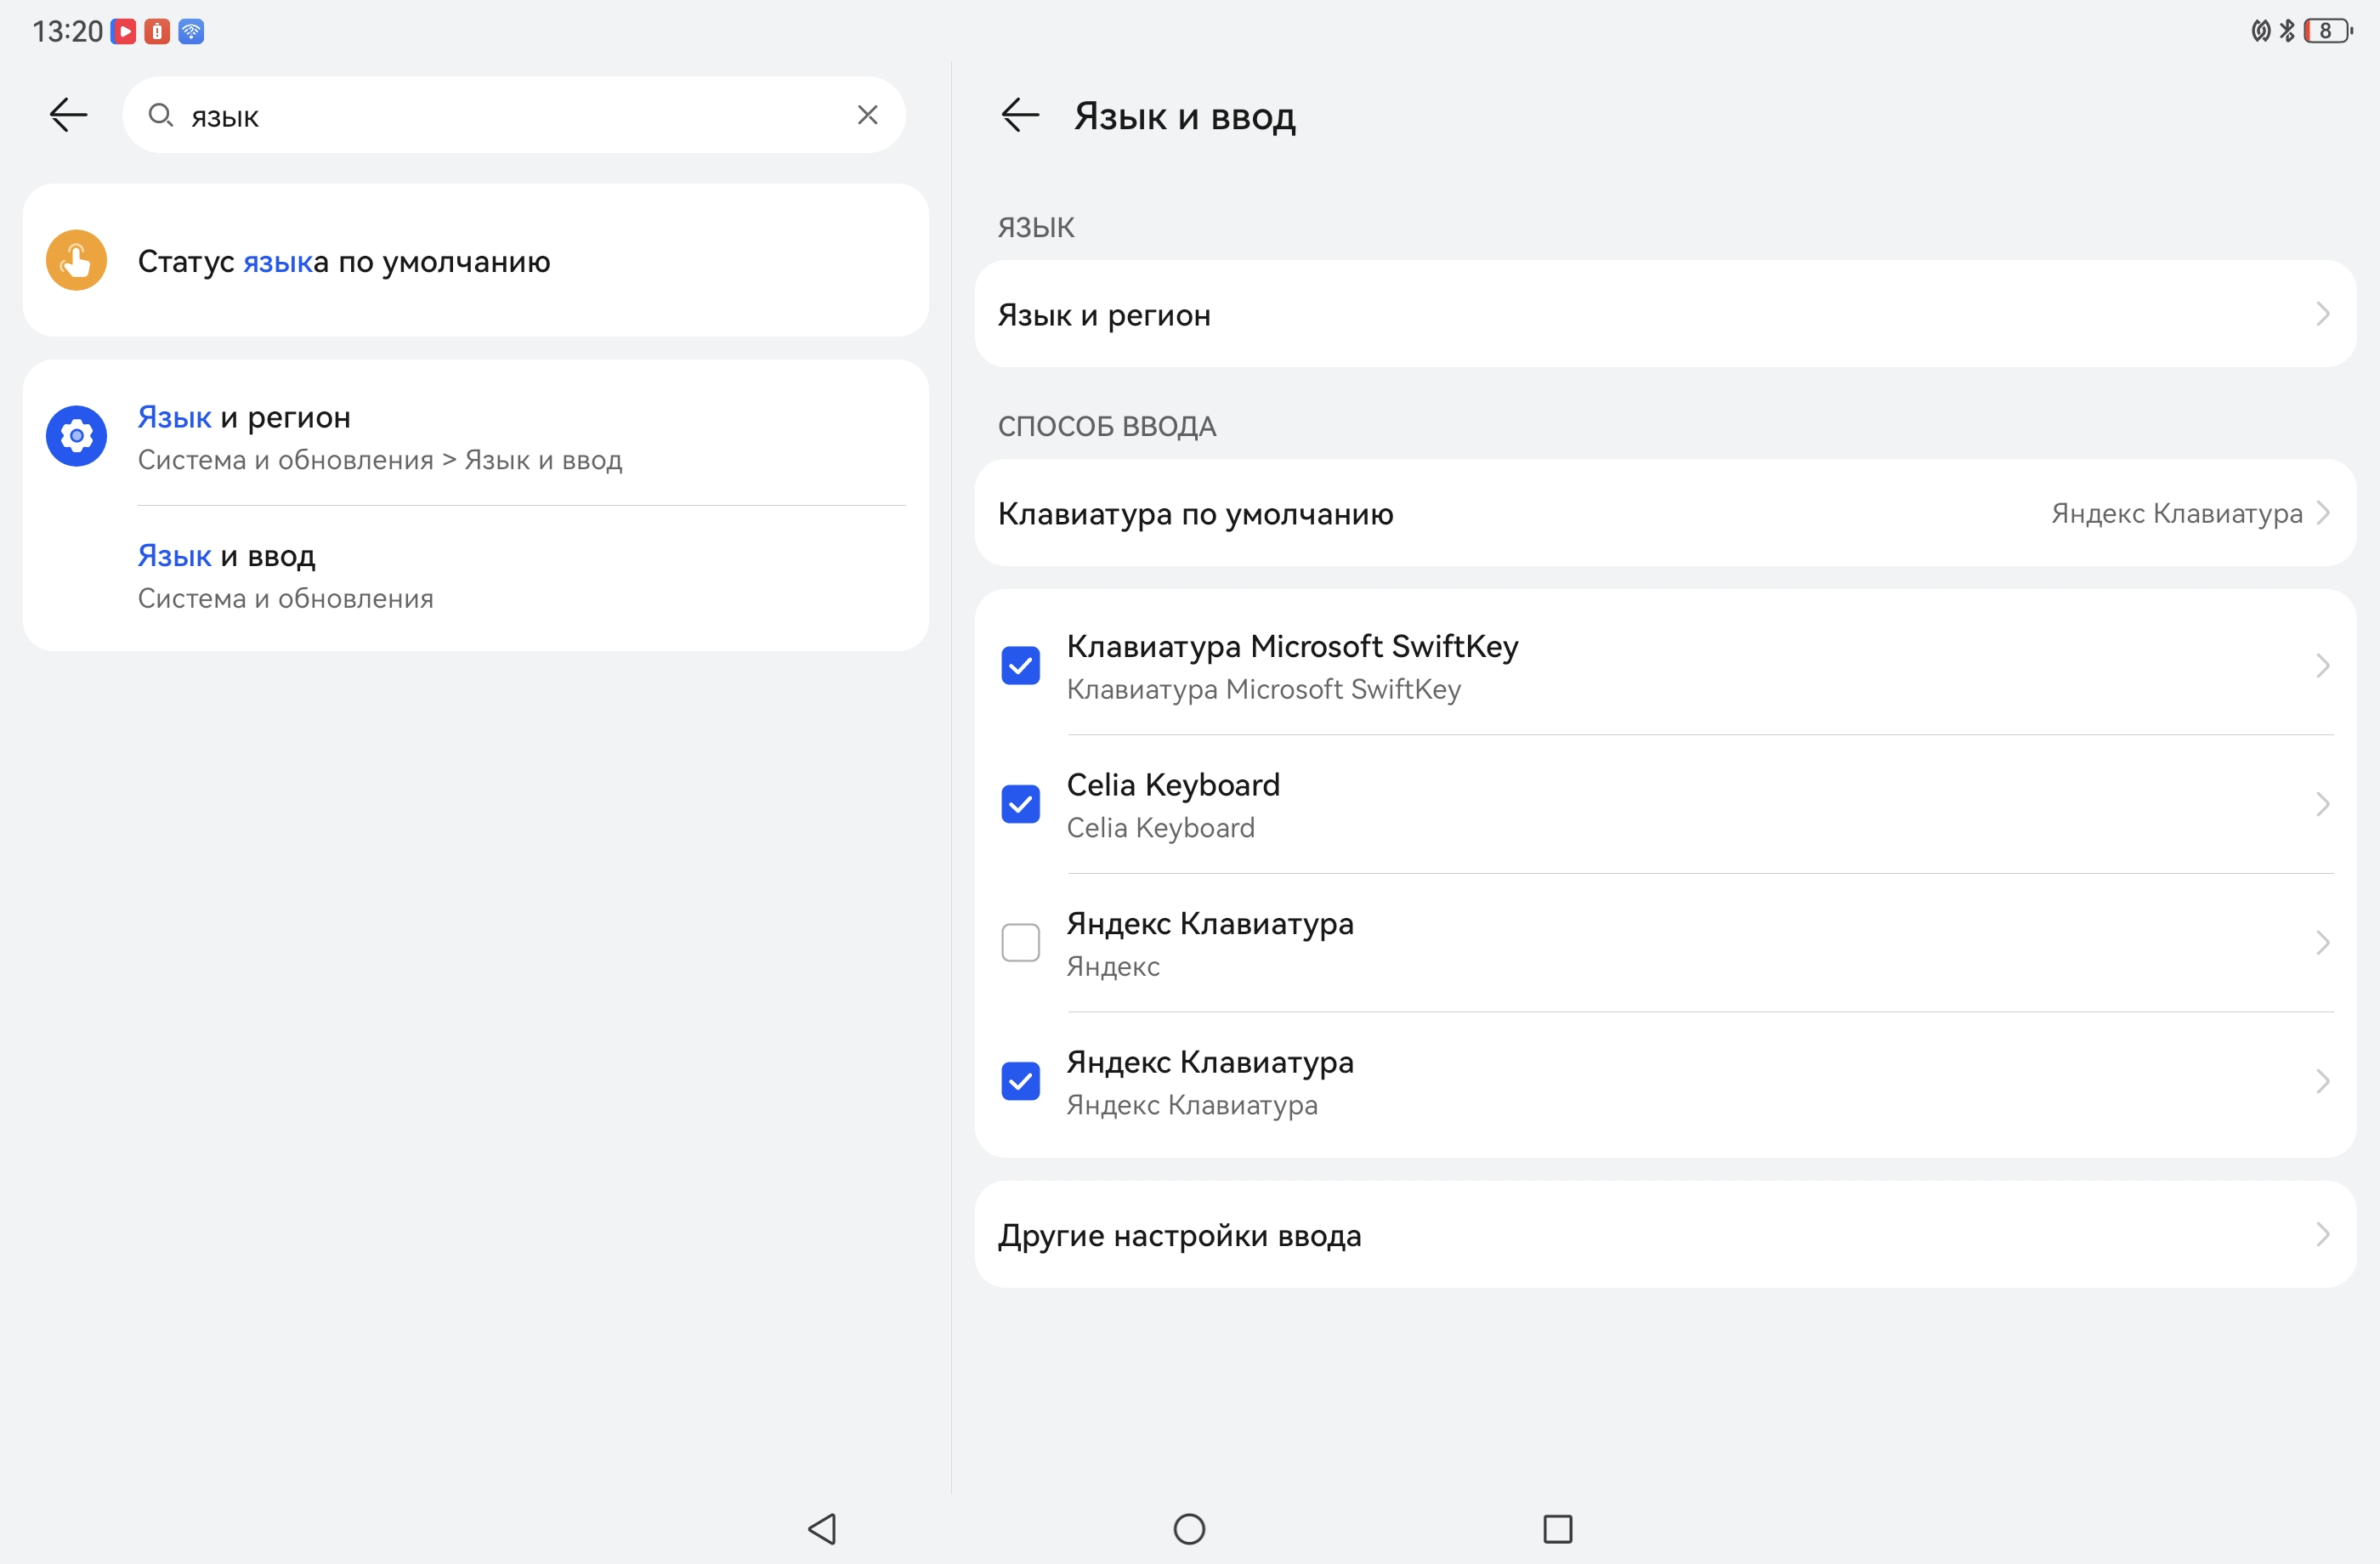Focus the search field containing язык
The image size is (2380, 1564).
pos(500,116)
